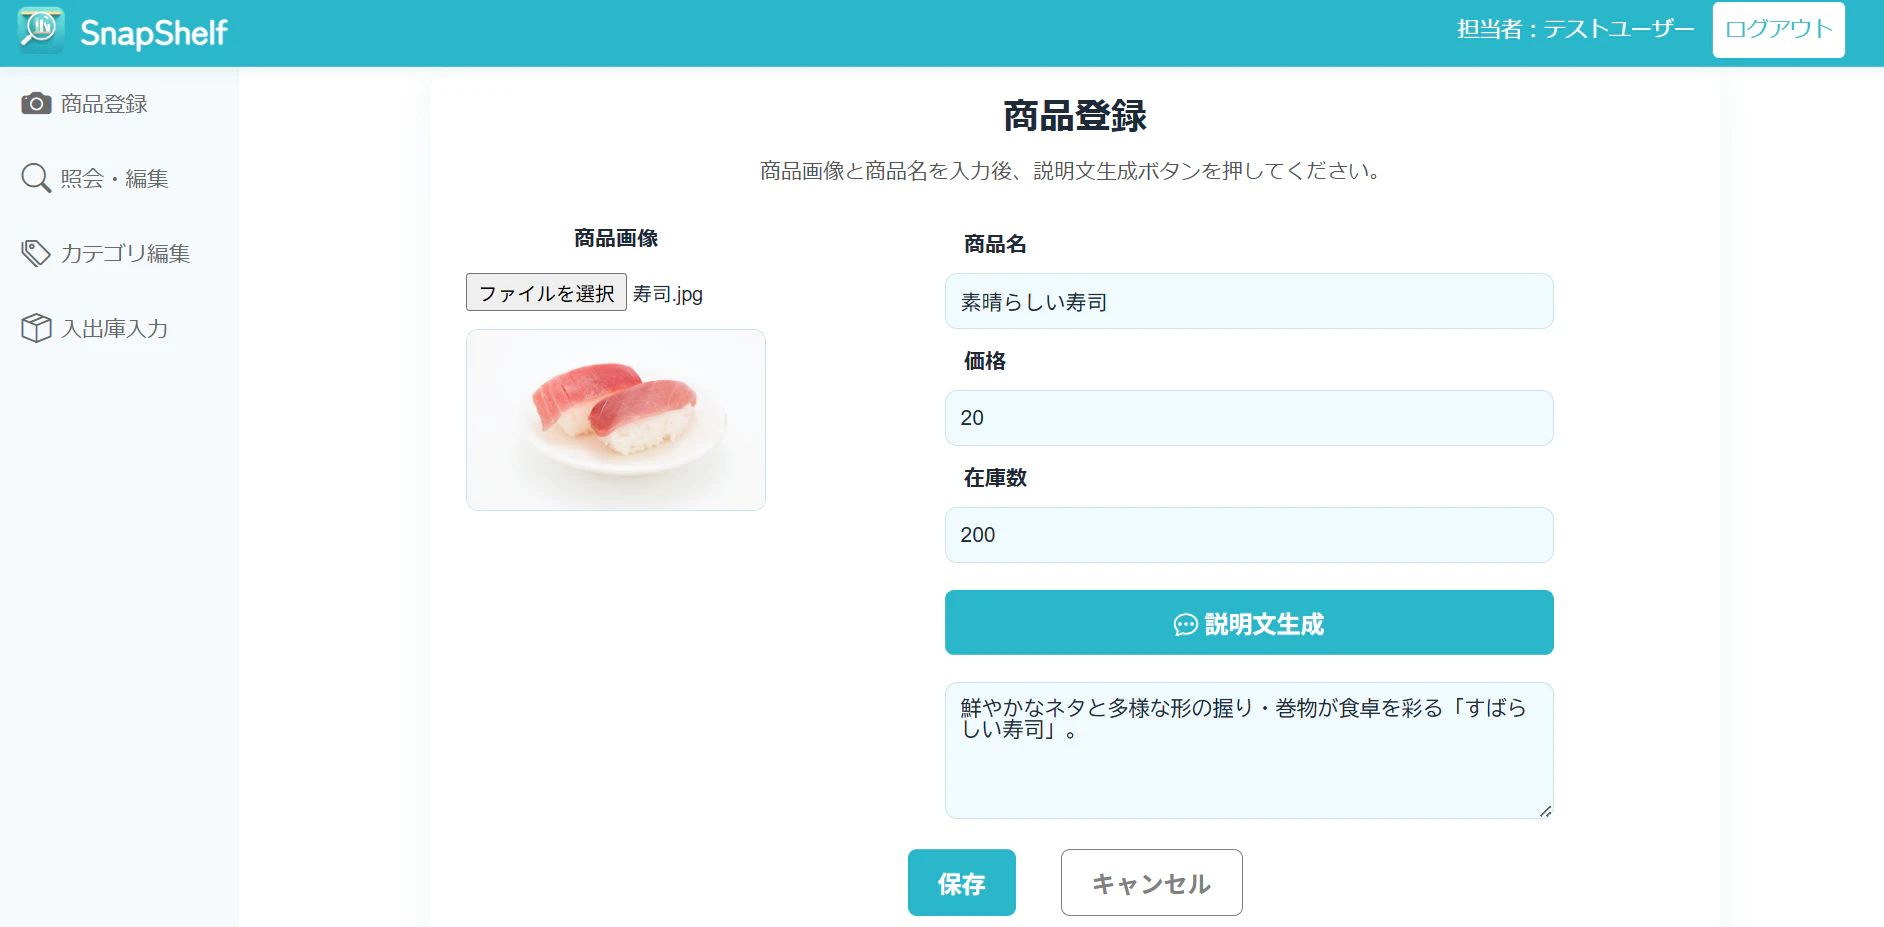Click the 価格 field showing 20
Viewport: 1884px width, 927px height.
1249,418
